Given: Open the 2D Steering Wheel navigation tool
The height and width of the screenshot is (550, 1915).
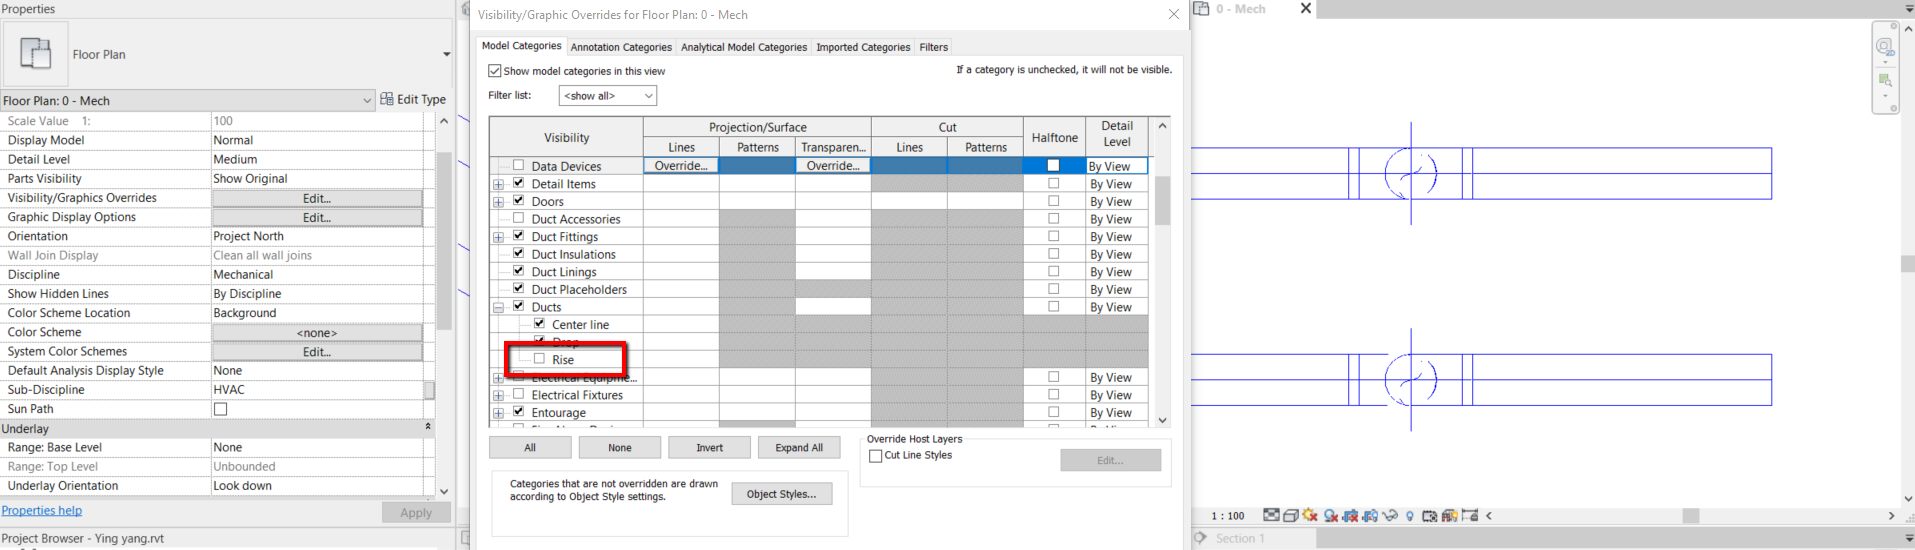Looking at the screenshot, I should pos(1885,47).
